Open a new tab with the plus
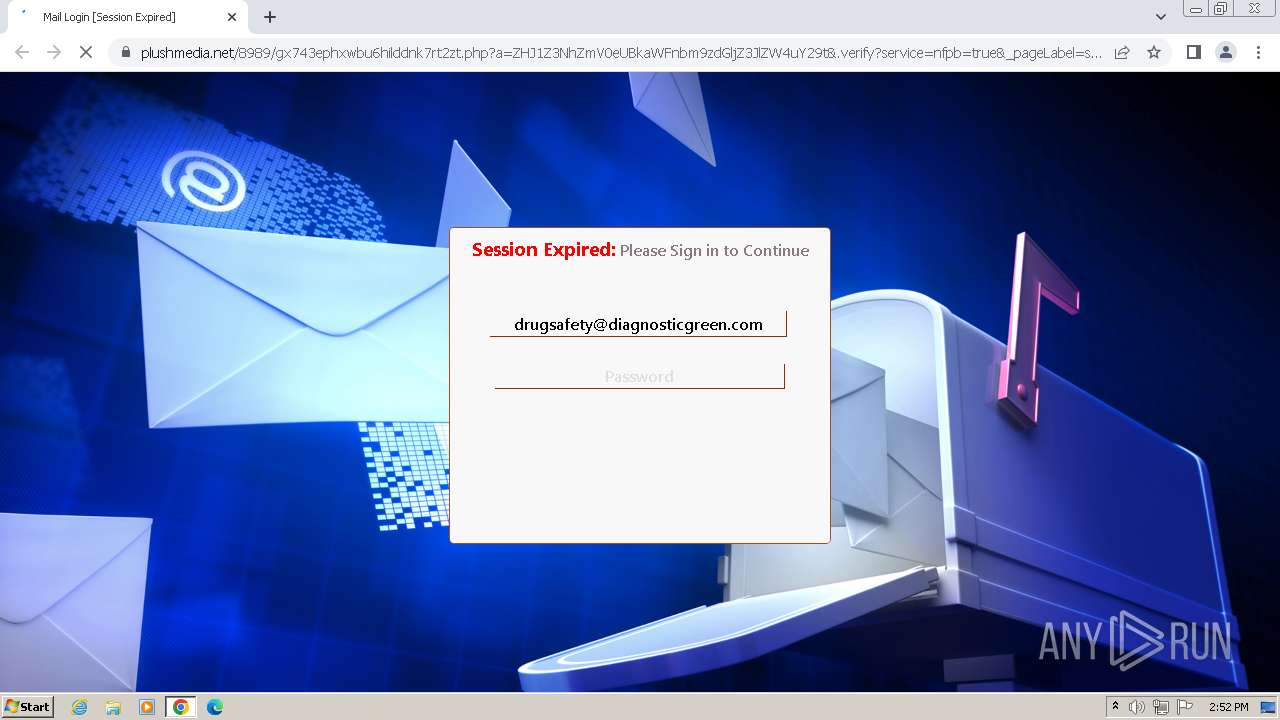 point(270,17)
